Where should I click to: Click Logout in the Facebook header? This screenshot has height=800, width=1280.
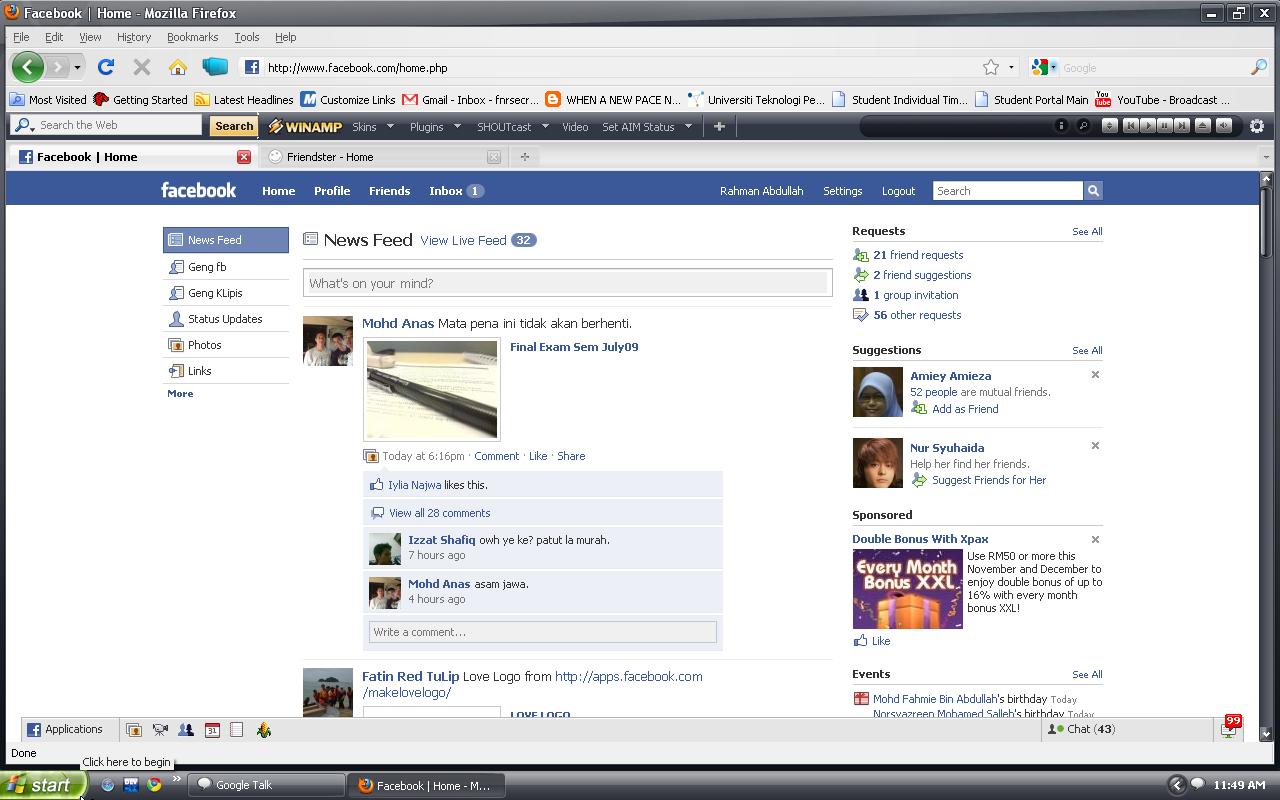coord(898,191)
